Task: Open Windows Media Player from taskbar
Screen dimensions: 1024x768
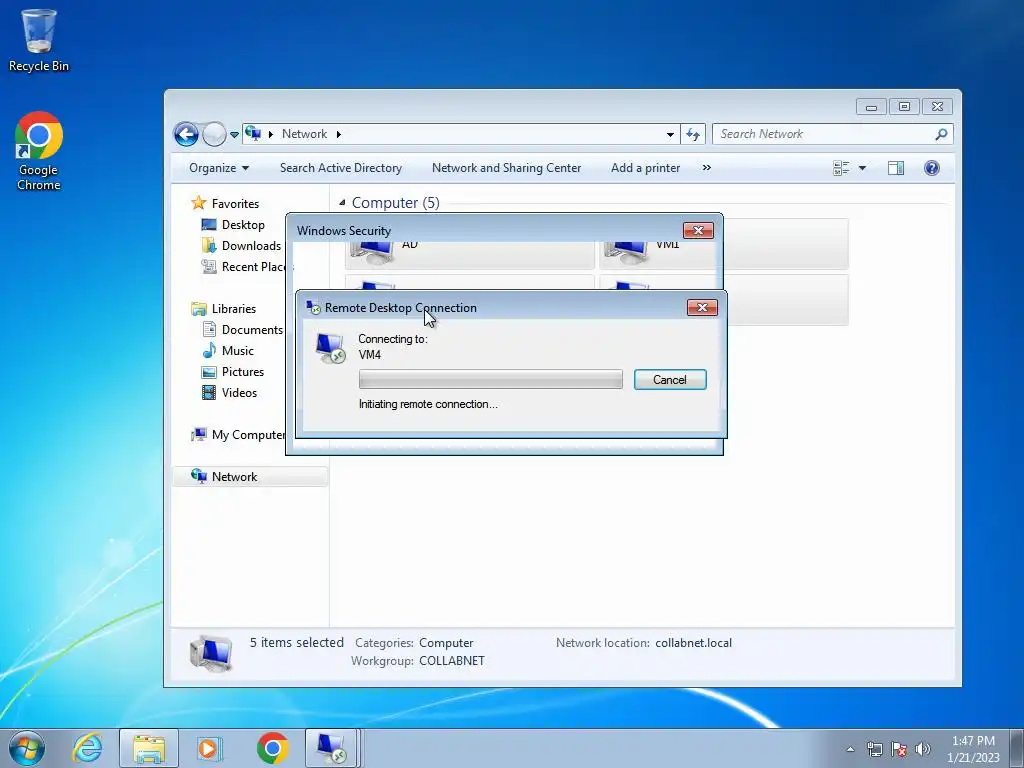Action: click(x=209, y=748)
